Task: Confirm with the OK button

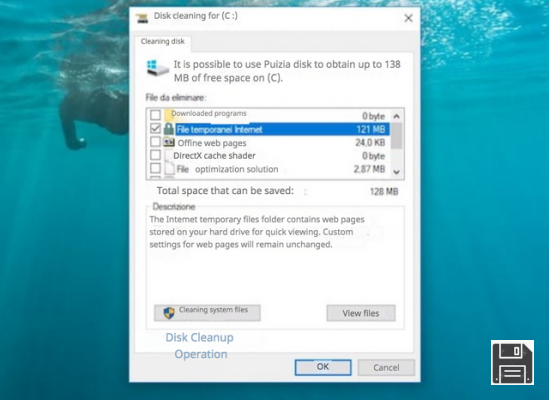Action: click(323, 367)
